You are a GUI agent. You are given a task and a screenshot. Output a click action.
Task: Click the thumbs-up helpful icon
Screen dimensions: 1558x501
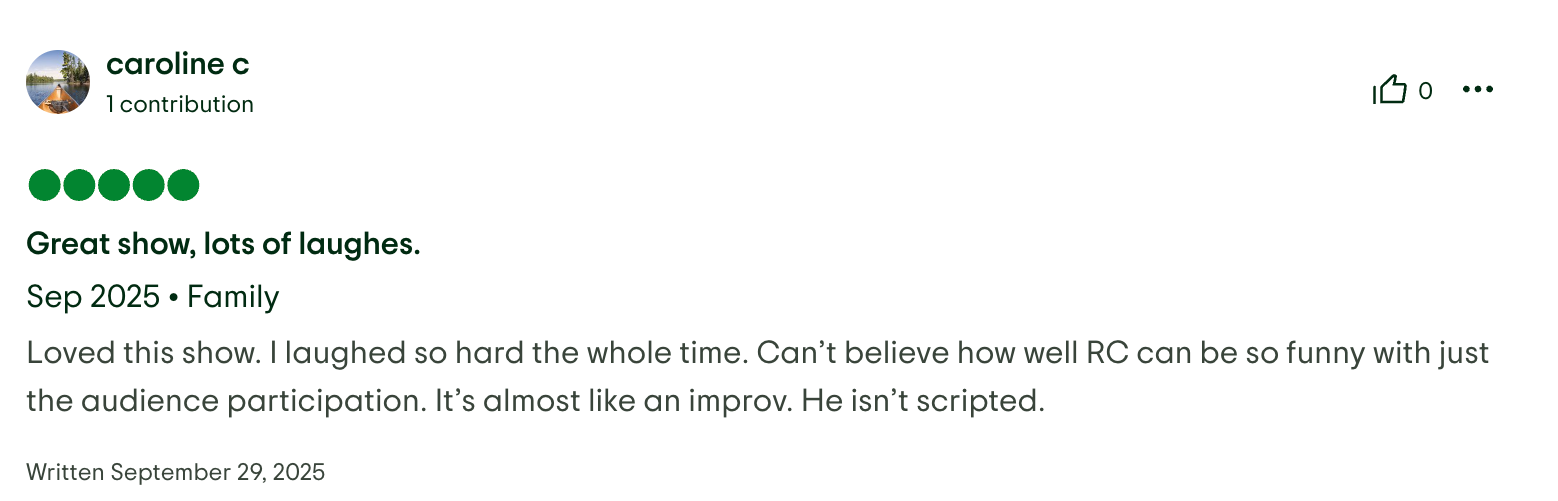[x=1390, y=91]
